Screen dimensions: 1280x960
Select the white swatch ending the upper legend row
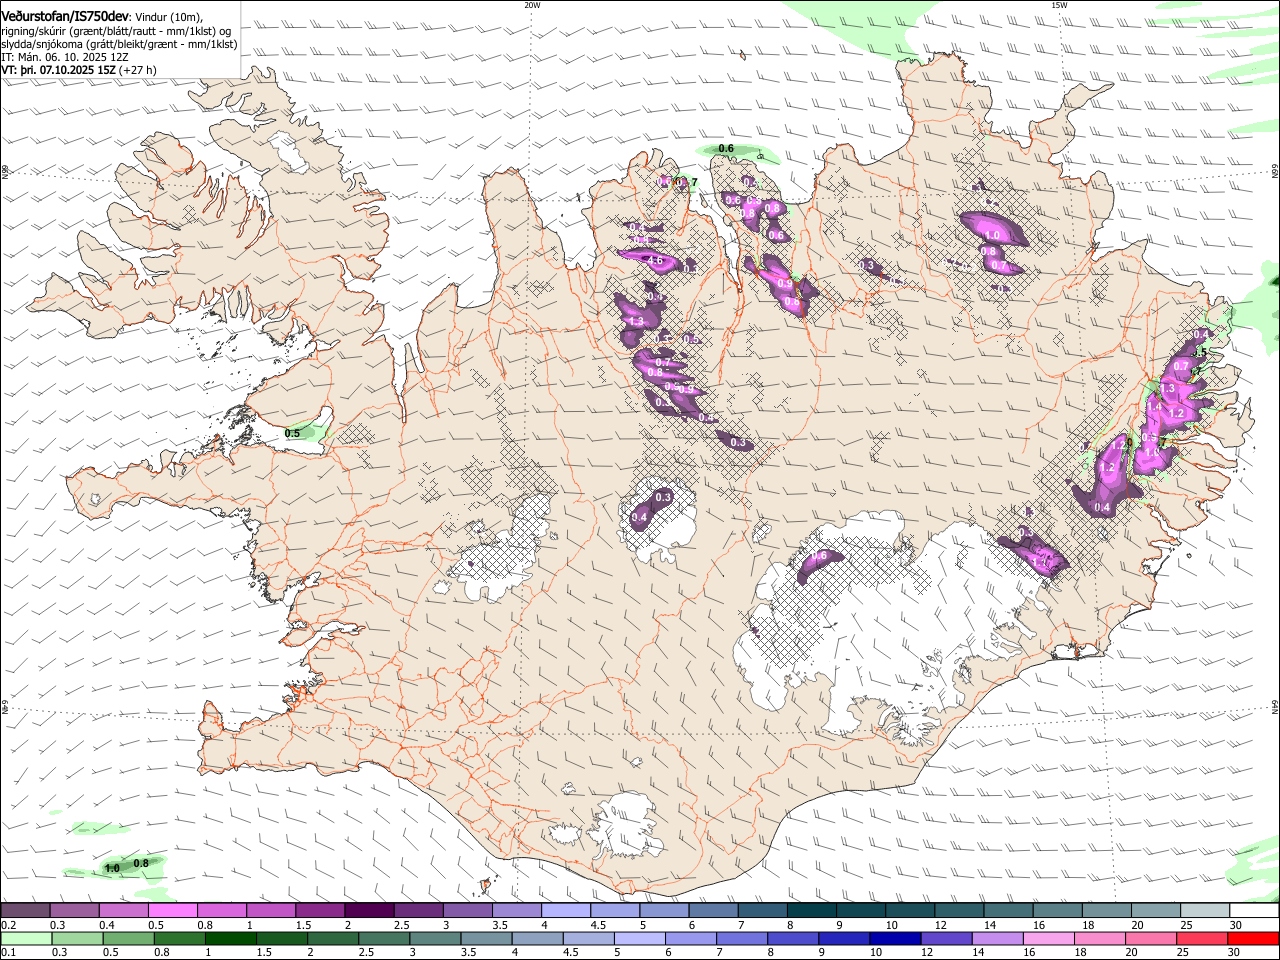tap(1254, 911)
